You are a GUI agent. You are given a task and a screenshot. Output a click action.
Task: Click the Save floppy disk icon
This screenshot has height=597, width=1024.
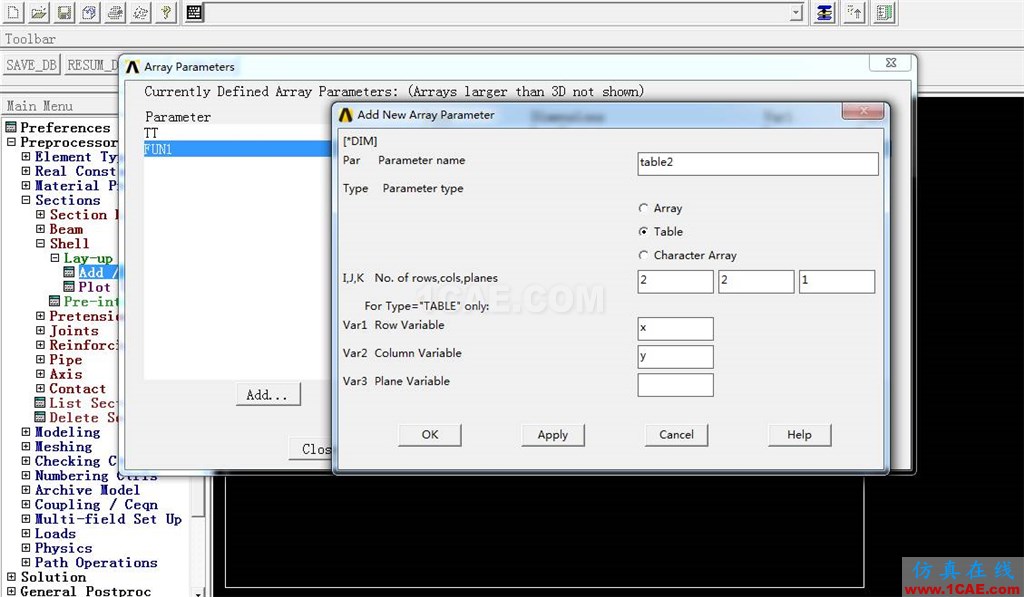[65, 12]
